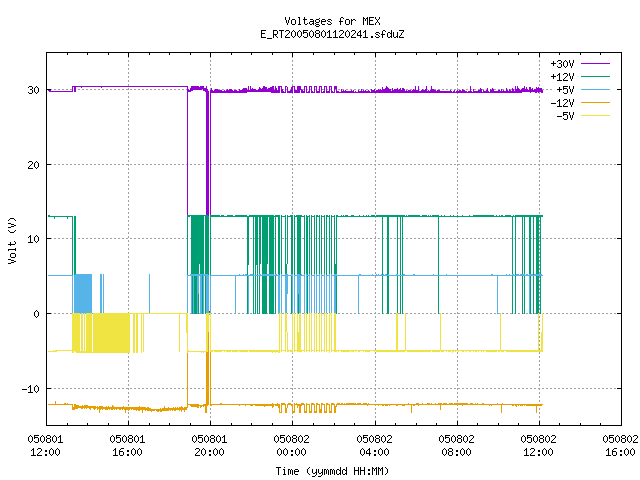Click x-axis label 050802 12:00
This screenshot has height=480, width=640.
538,446
